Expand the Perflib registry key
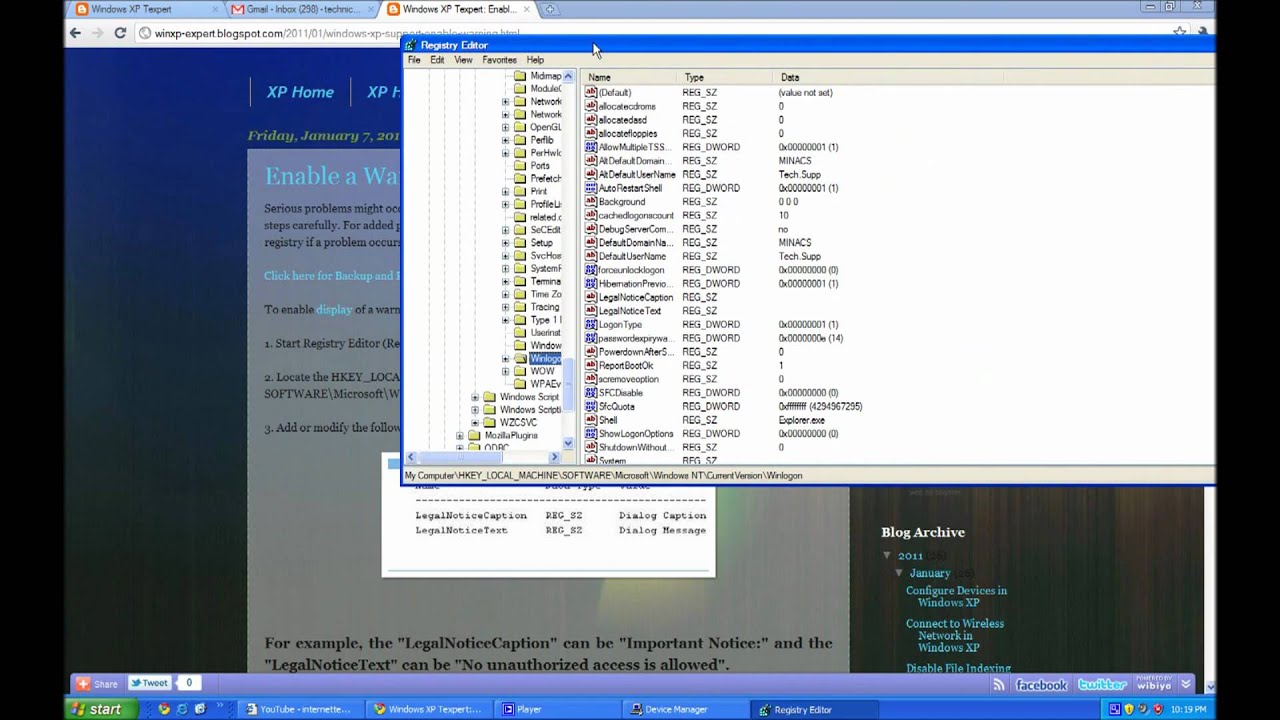The width and height of the screenshot is (1280, 720). 505,140
